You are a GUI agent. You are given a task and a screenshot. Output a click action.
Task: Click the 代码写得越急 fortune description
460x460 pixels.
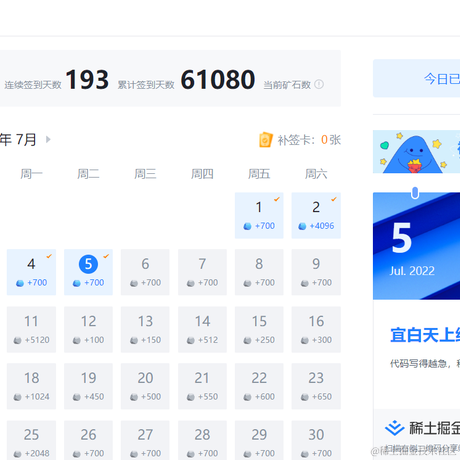(425, 363)
